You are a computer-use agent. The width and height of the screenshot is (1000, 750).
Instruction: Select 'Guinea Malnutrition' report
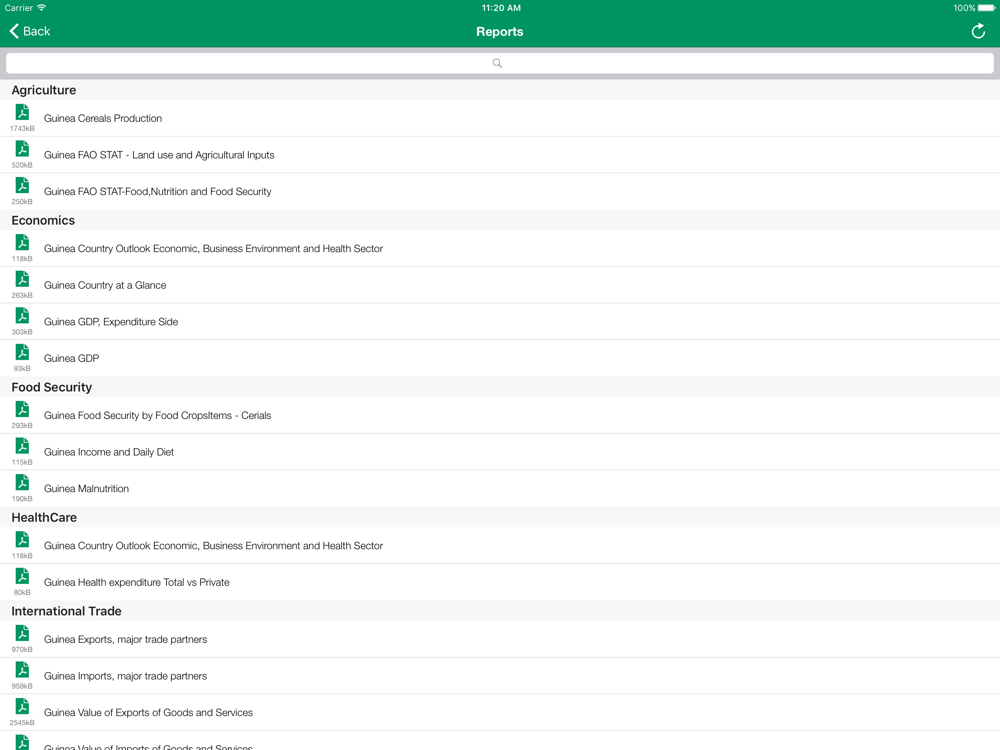[x=86, y=489]
